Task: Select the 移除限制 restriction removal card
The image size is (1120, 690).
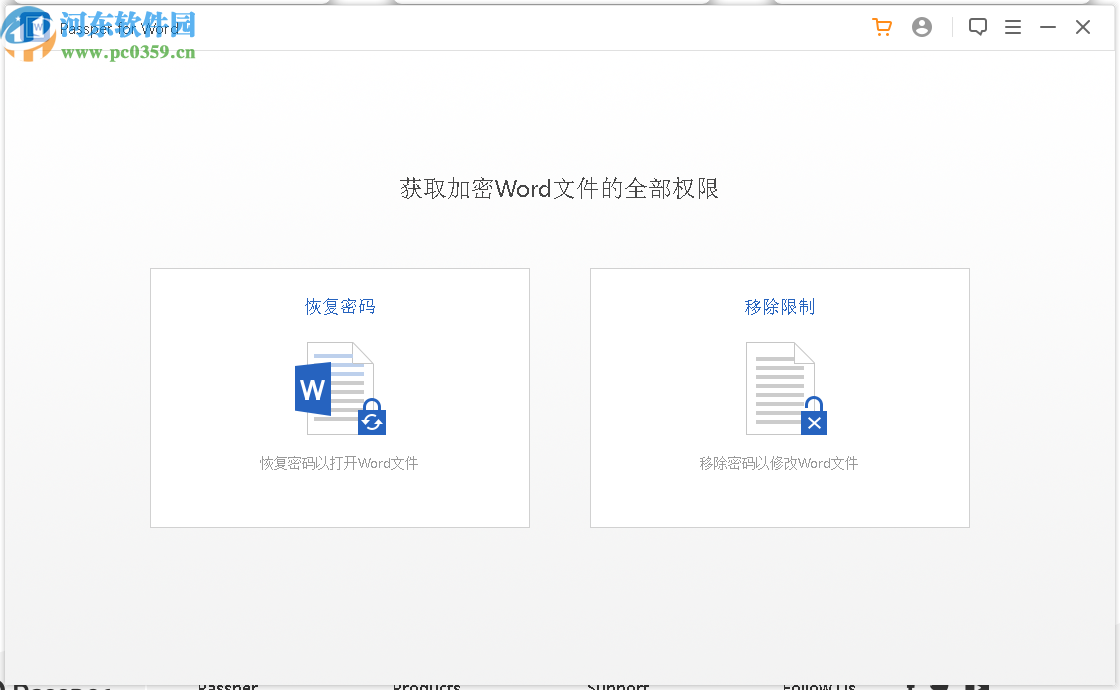Action: pyautogui.click(x=779, y=397)
